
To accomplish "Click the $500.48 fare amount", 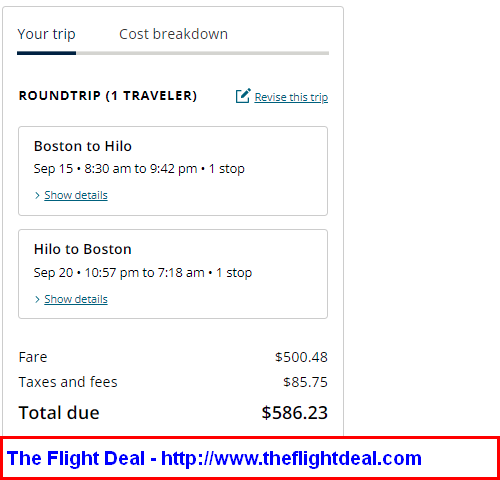I will point(301,357).
